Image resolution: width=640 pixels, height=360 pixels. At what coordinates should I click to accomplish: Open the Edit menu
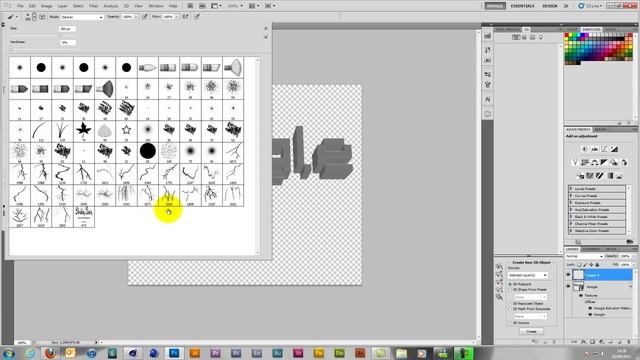pyautogui.click(x=32, y=6)
